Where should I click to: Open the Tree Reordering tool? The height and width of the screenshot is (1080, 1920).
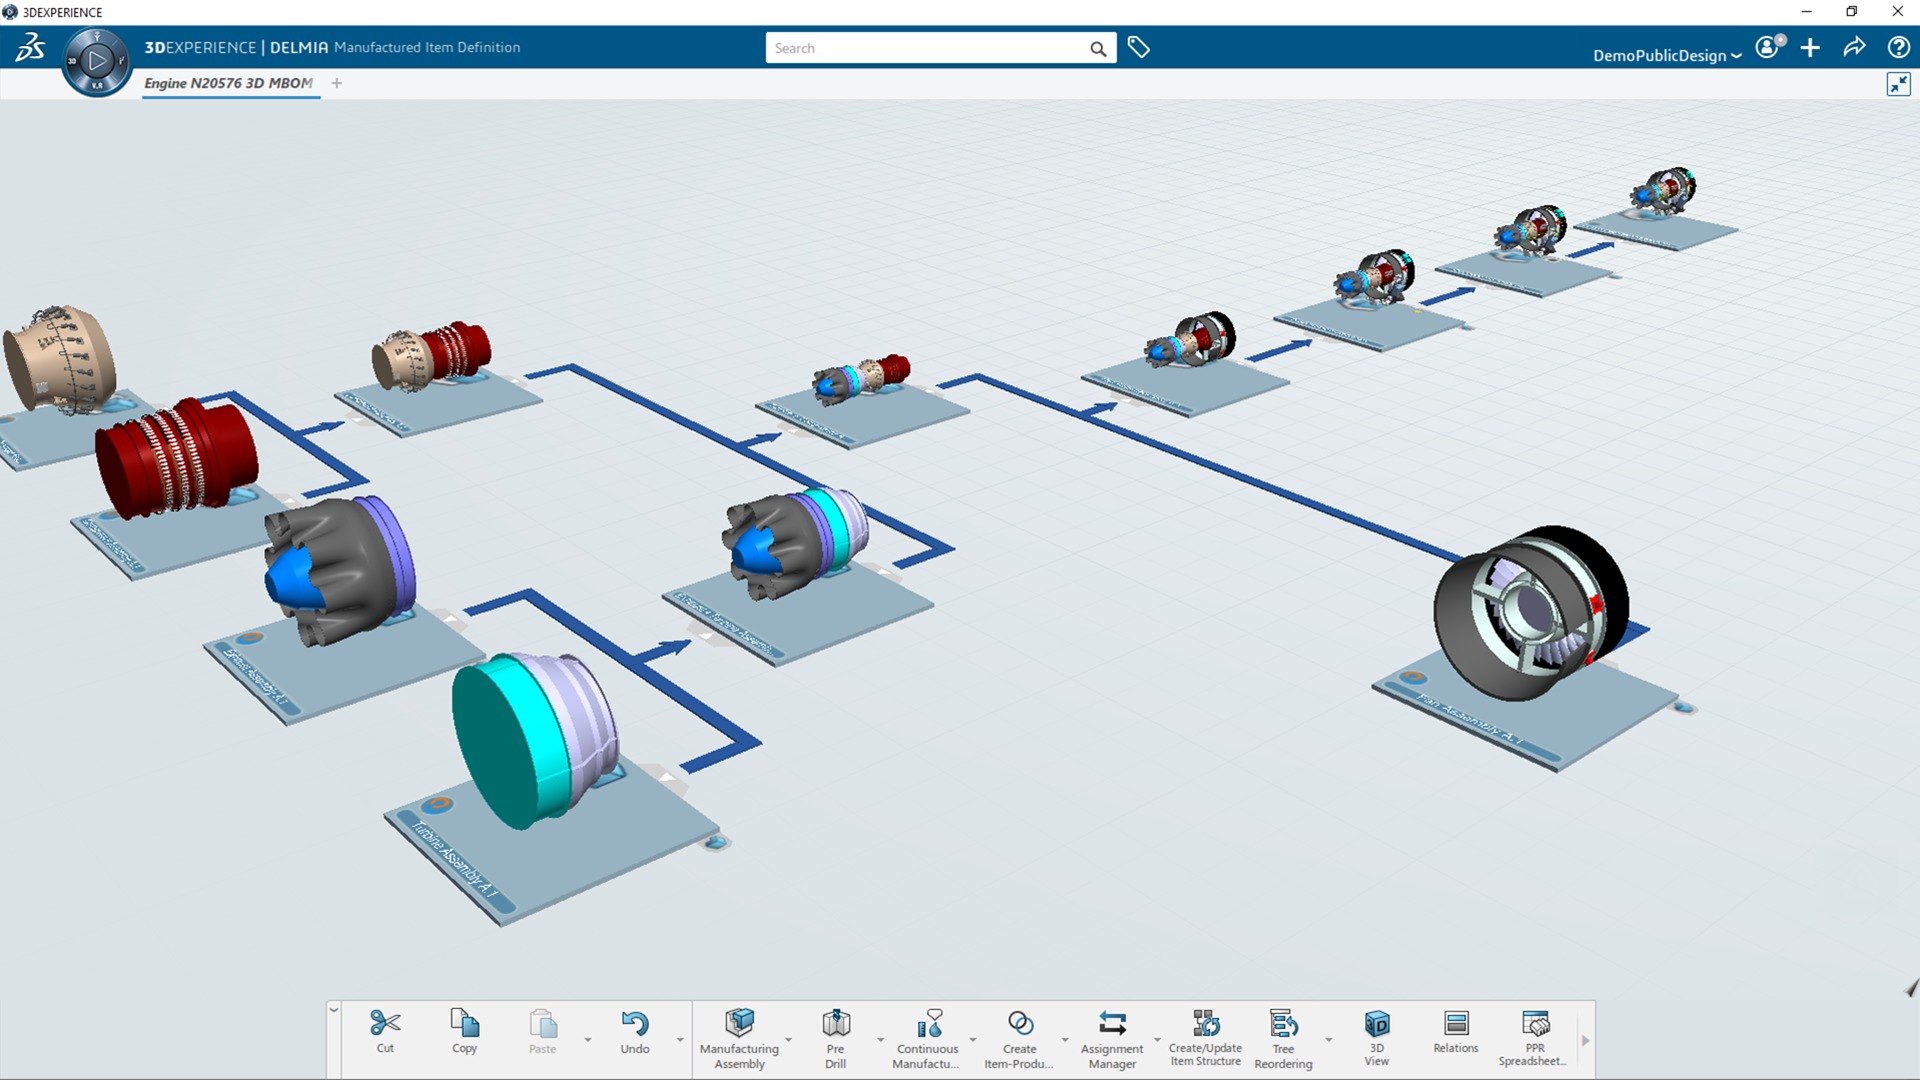point(1283,1037)
